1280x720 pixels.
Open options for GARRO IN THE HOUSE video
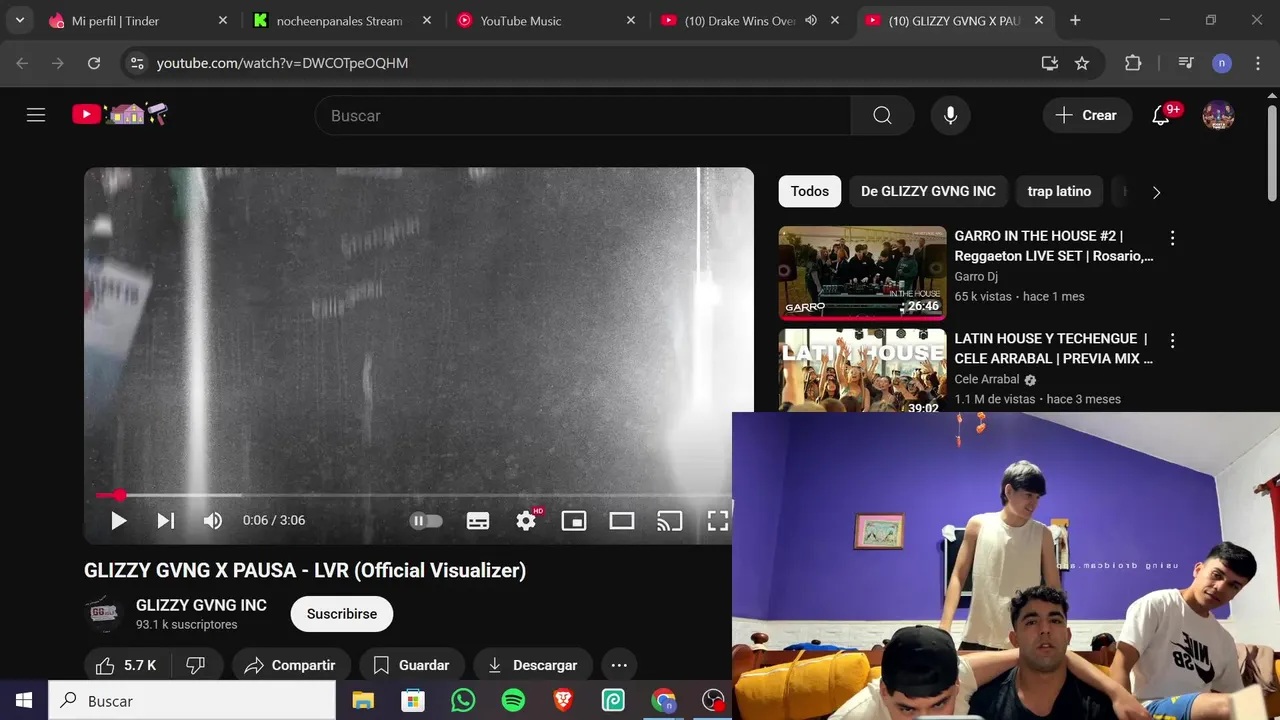coord(1172,238)
